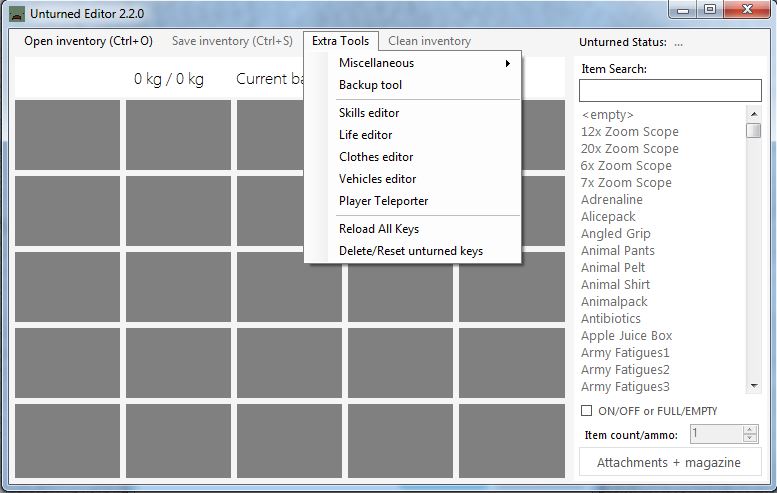Select Adrenaline in item list

612,200
